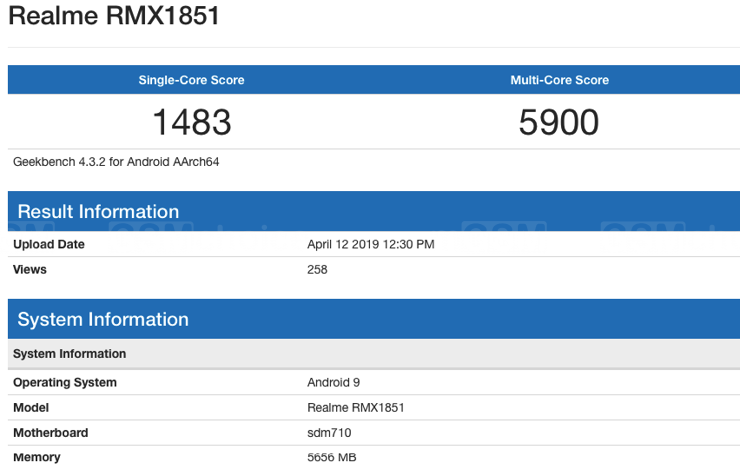Click the Result Information section header
740x476 pixels.
374,211
